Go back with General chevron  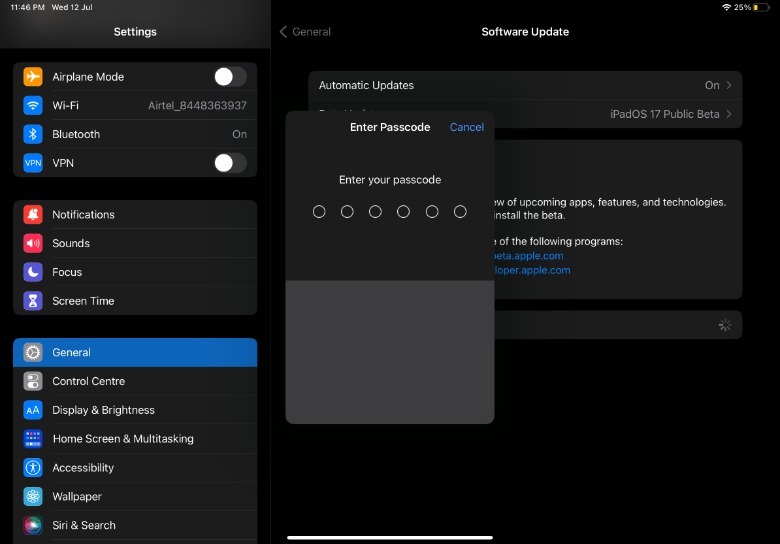click(x=283, y=32)
